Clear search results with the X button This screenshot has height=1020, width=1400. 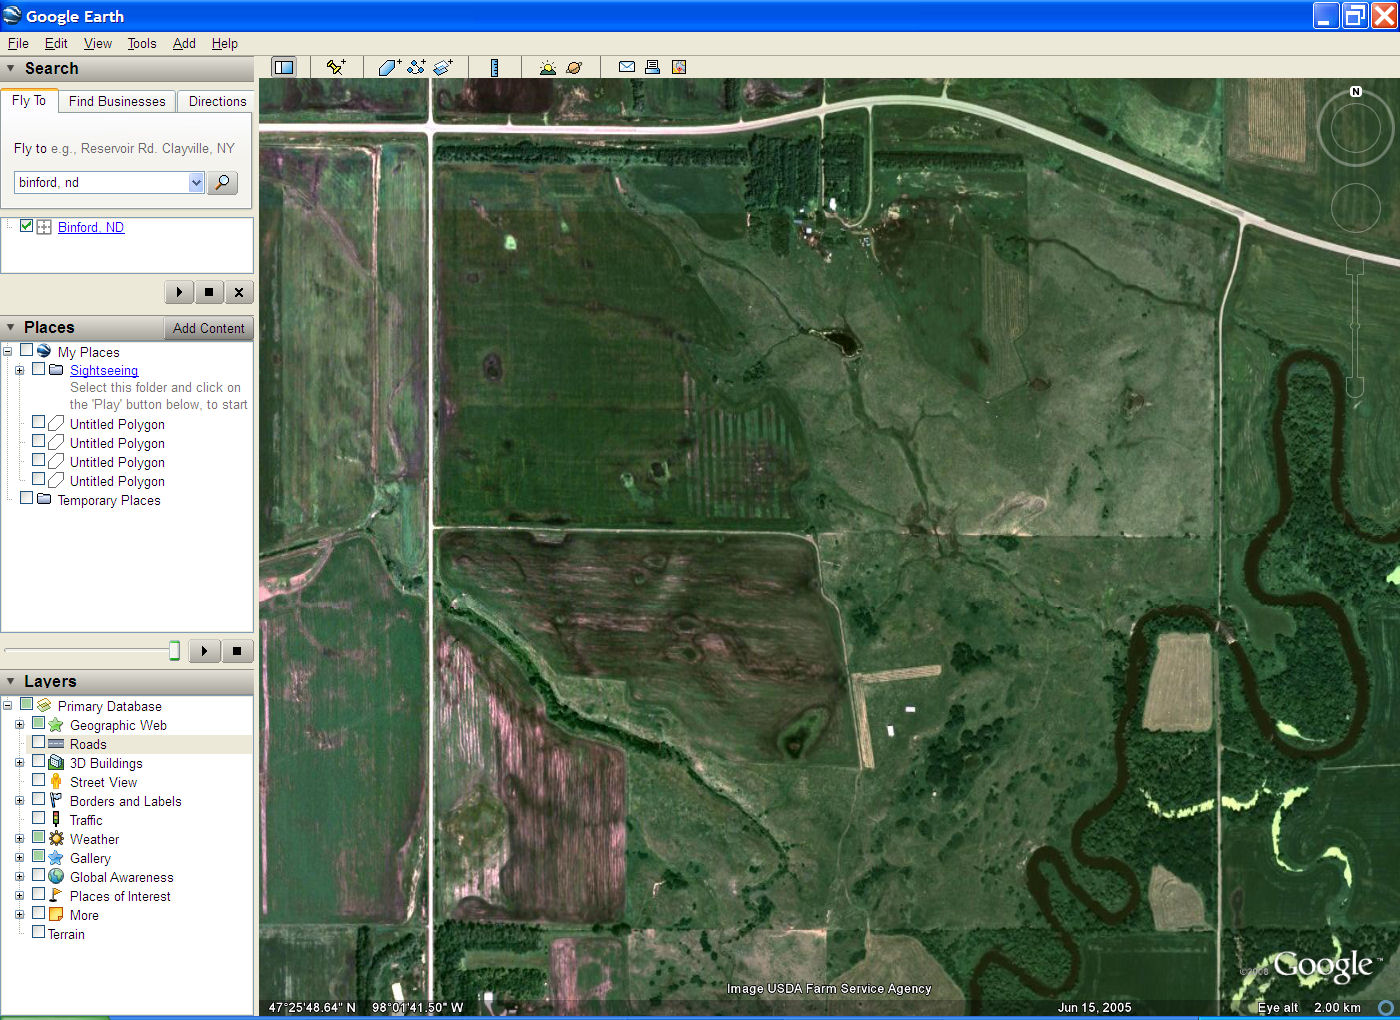coord(239,292)
